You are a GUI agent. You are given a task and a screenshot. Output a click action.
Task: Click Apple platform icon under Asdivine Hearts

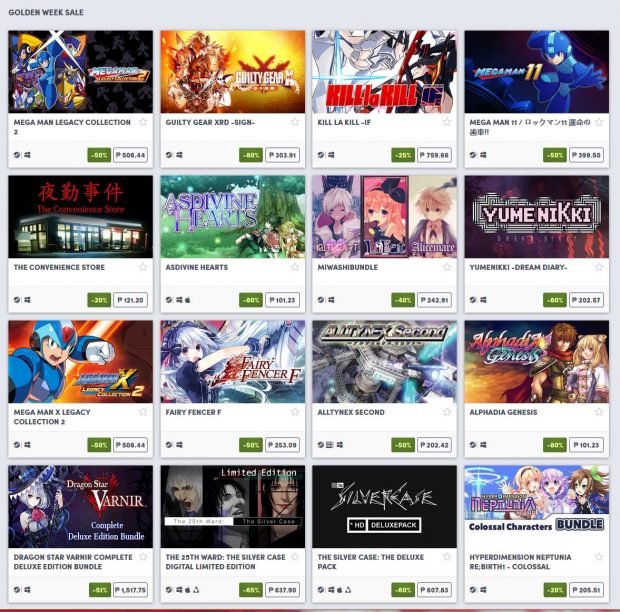click(x=188, y=300)
